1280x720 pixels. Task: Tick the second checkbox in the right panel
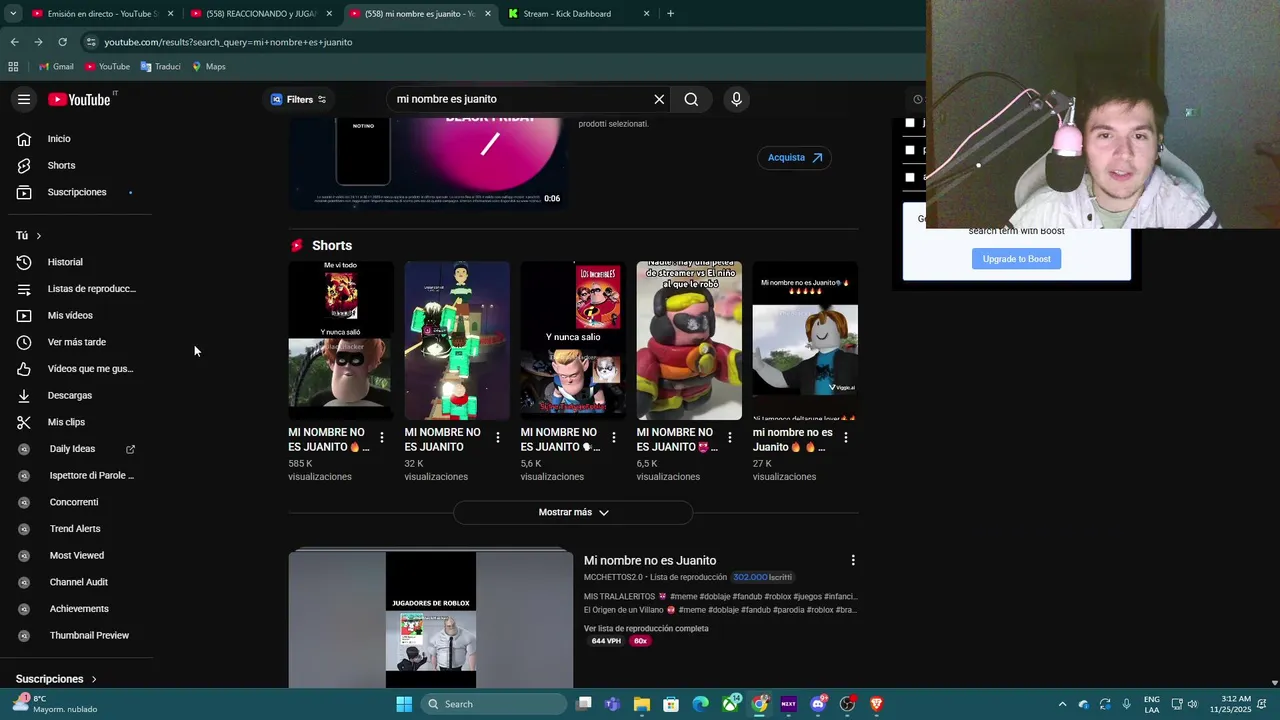coord(910,150)
